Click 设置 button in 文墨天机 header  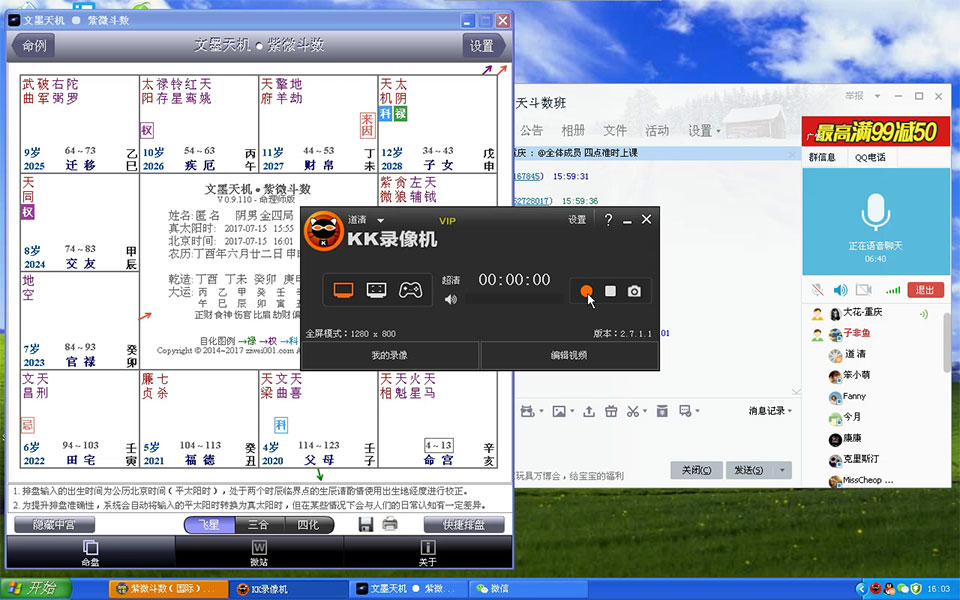482,45
